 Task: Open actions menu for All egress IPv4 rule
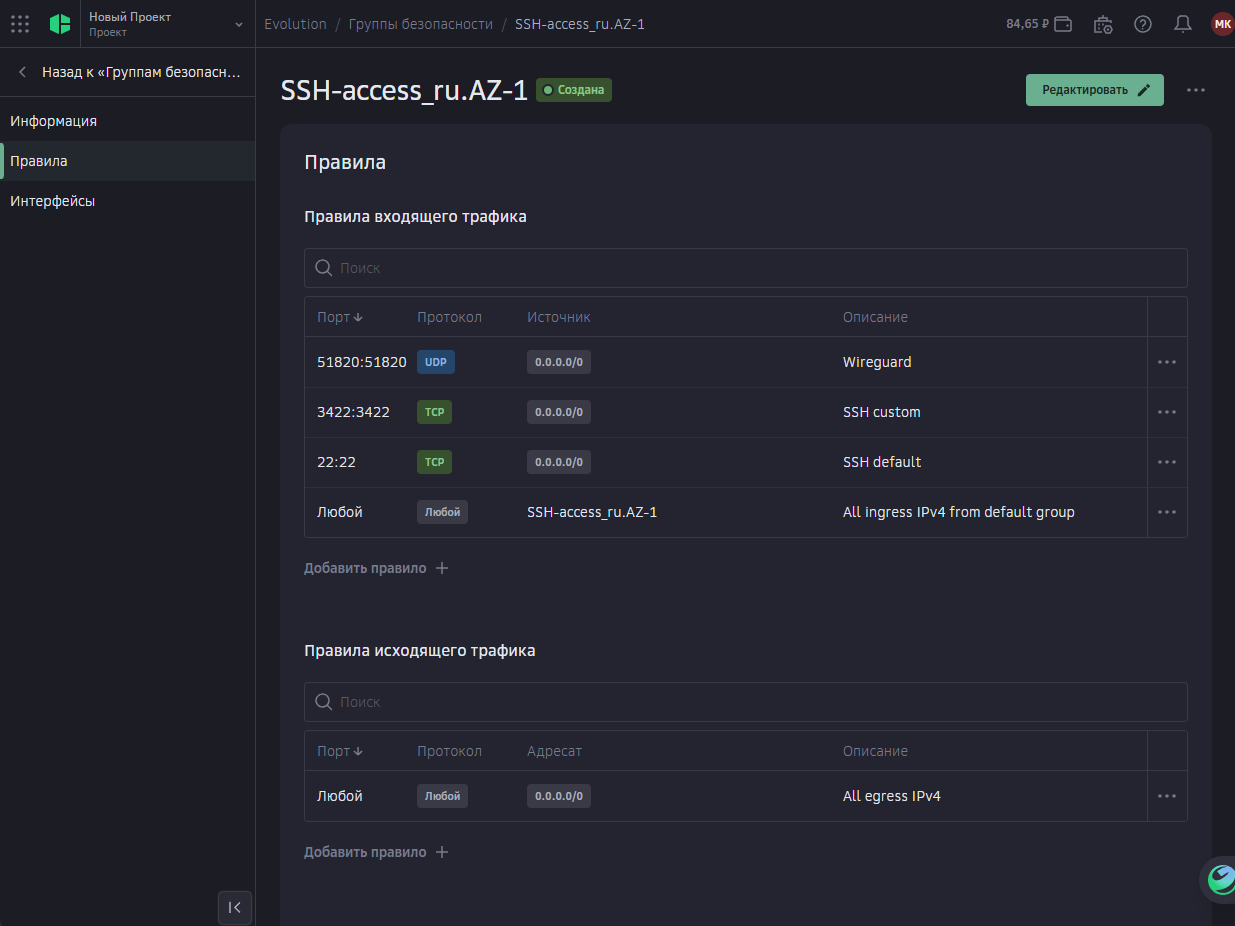[x=1167, y=796]
